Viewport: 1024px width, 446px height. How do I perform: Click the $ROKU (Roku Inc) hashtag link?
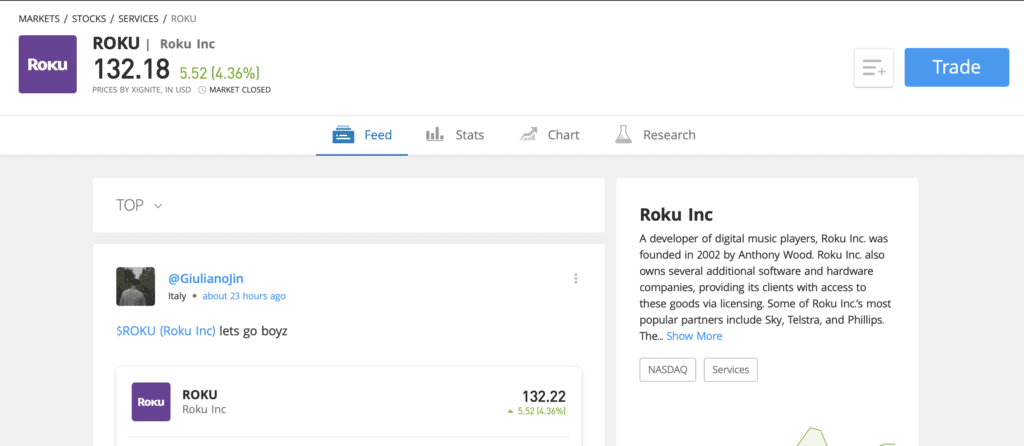point(166,331)
